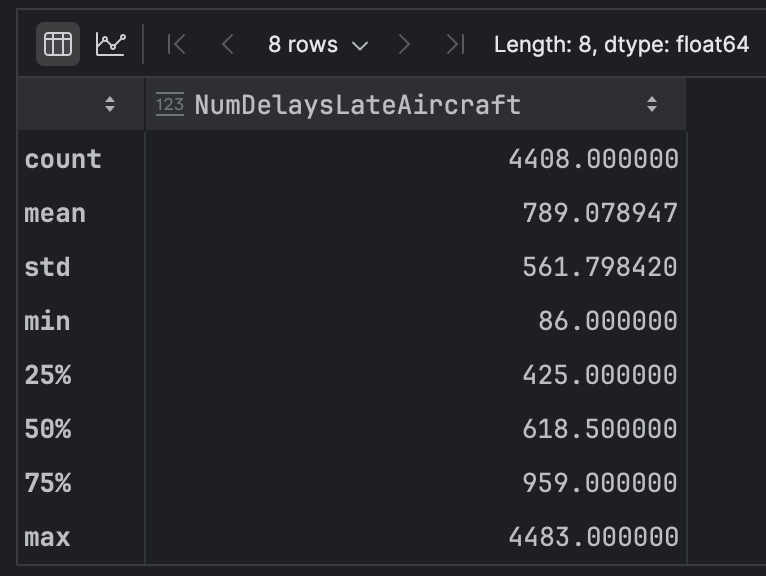Screen dimensions: 766x576
Task: Select the 'mean' row label
Action: coord(55,213)
